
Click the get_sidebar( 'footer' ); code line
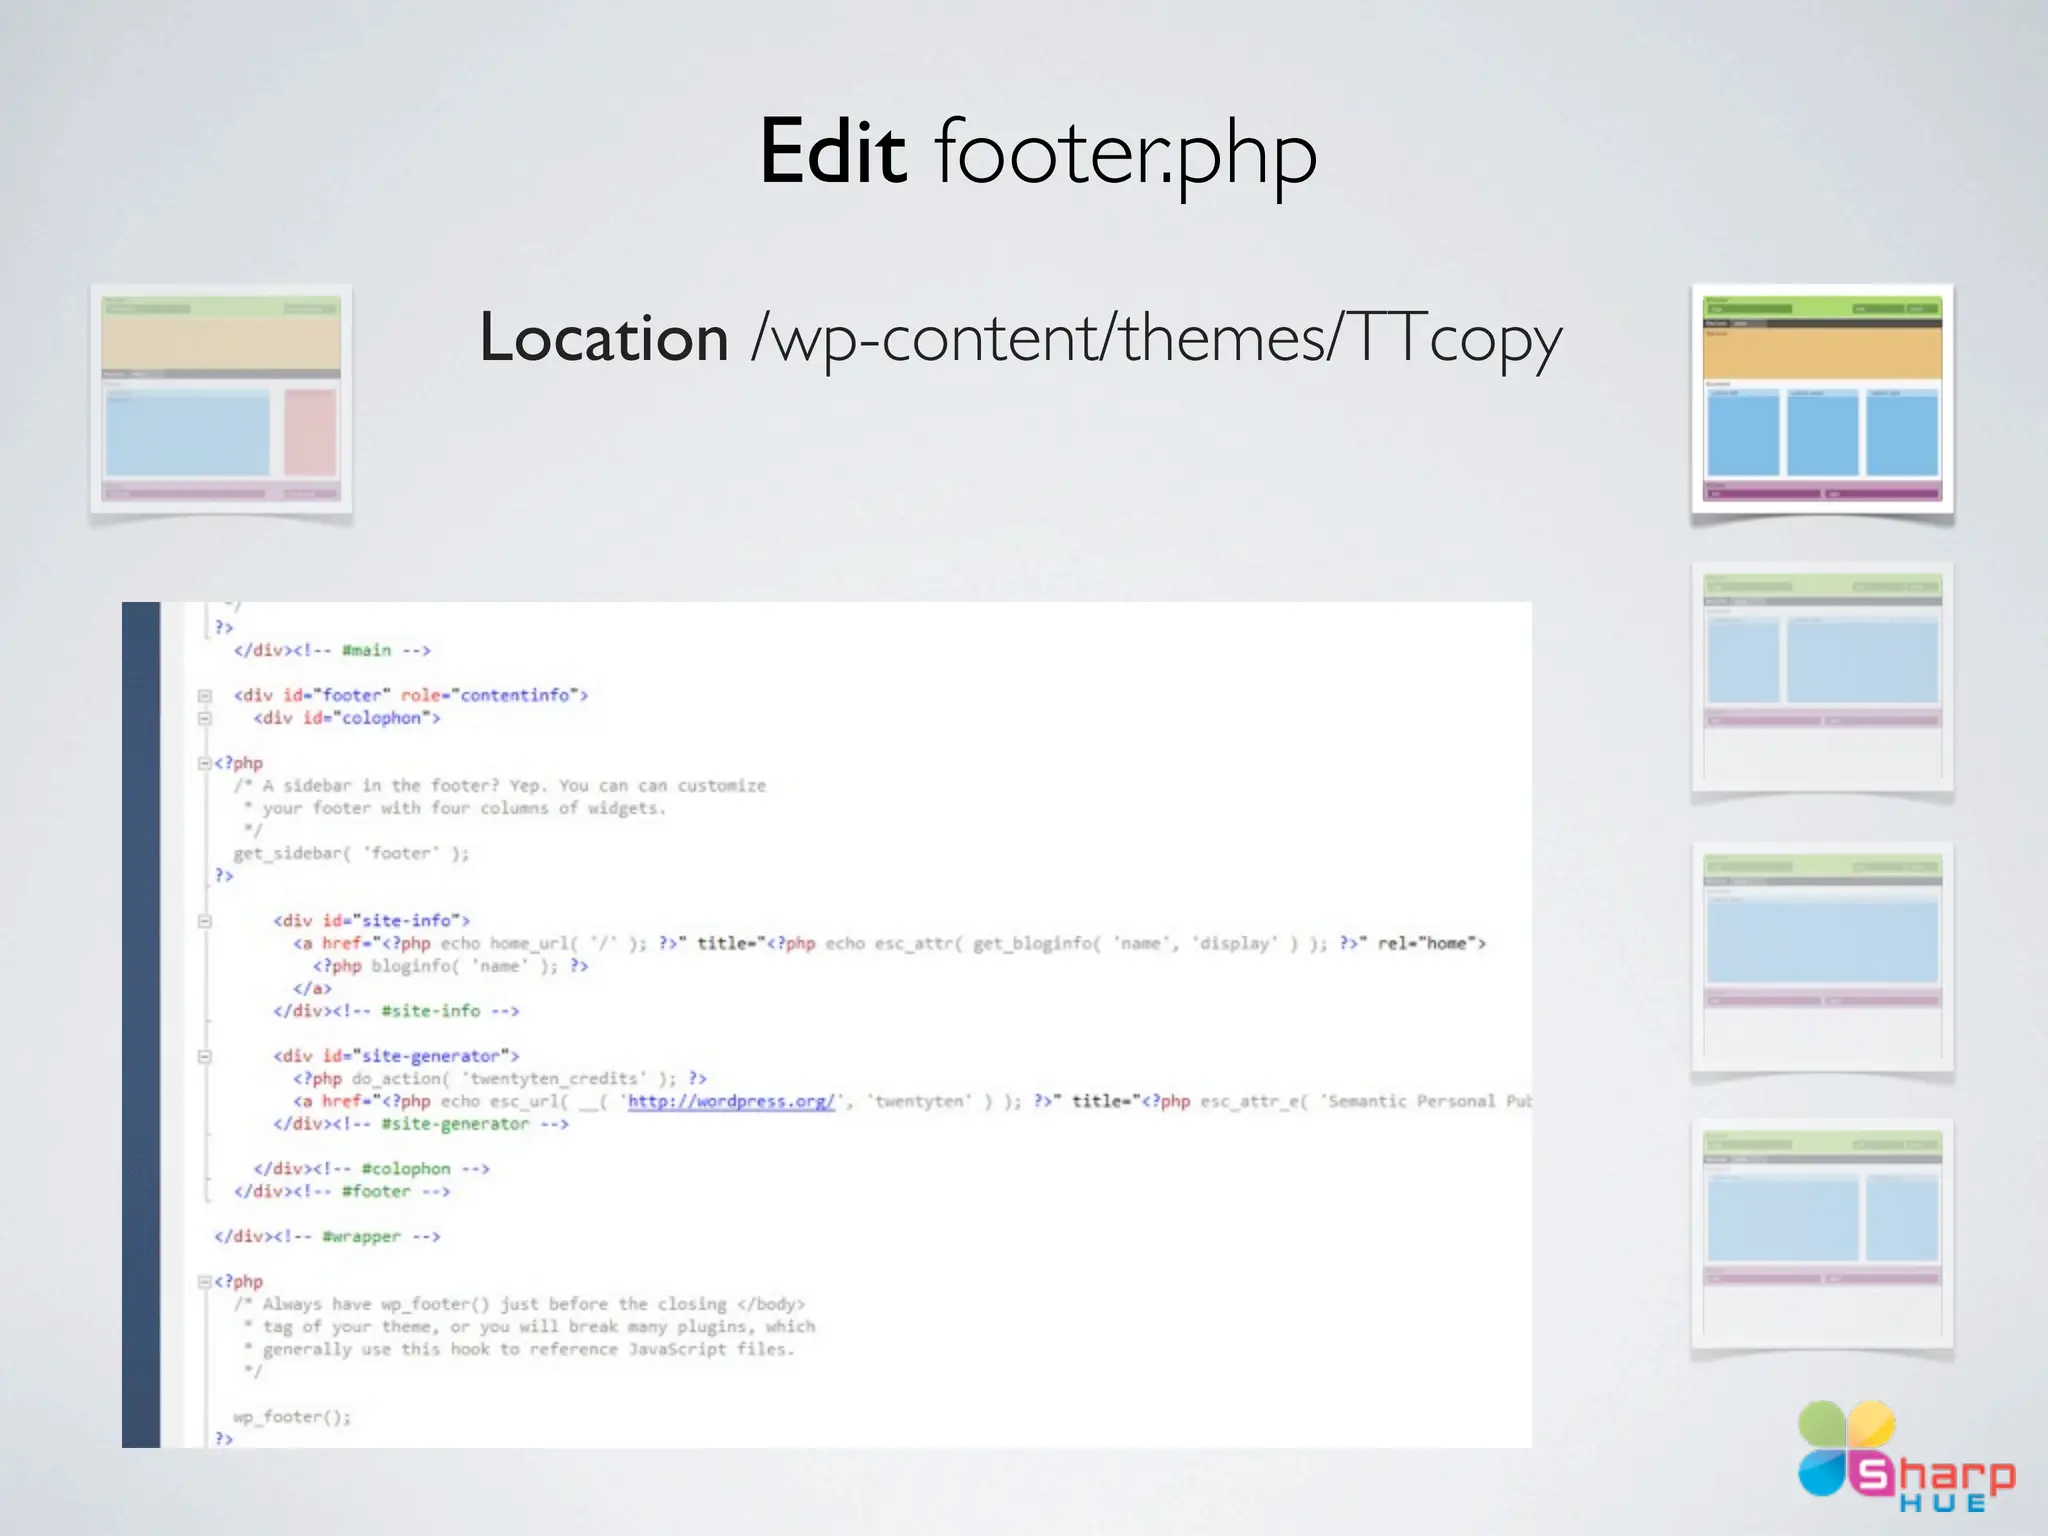351,853
